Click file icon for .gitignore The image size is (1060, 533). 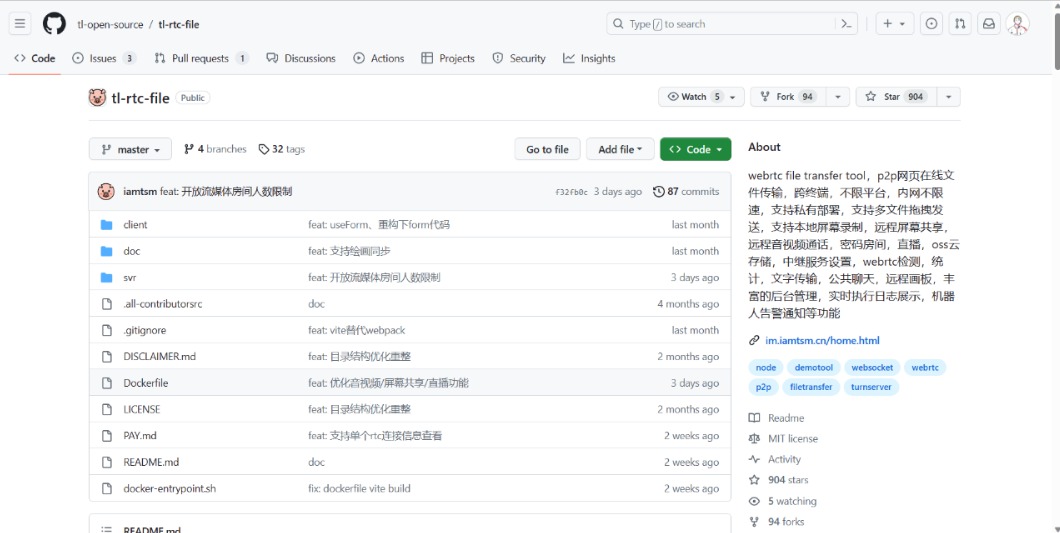(x=106, y=330)
